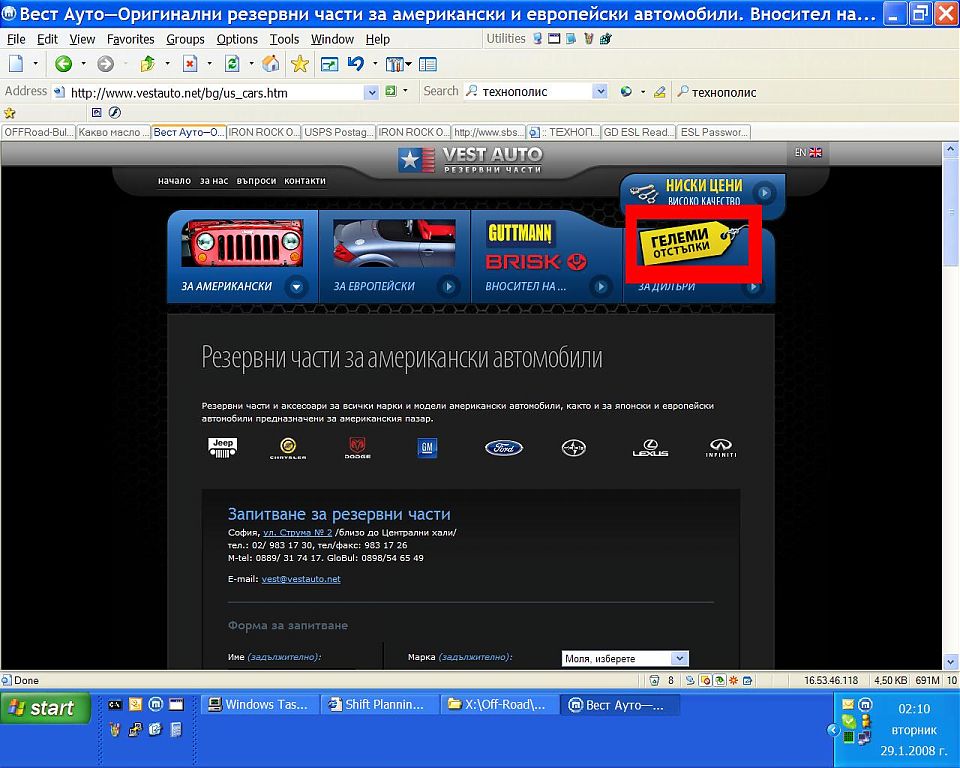The width and height of the screenshot is (960, 768).
Task: Toggle the popup blocker icon in status bar
Action: click(705, 680)
